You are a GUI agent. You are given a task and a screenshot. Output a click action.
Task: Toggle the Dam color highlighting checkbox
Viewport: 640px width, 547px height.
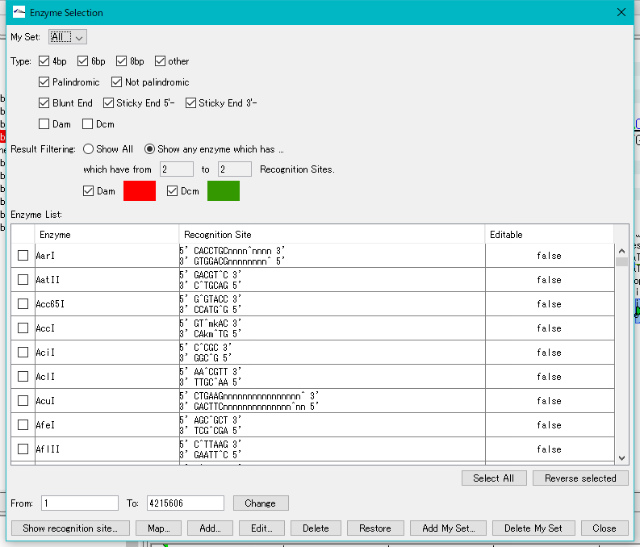(x=88, y=191)
